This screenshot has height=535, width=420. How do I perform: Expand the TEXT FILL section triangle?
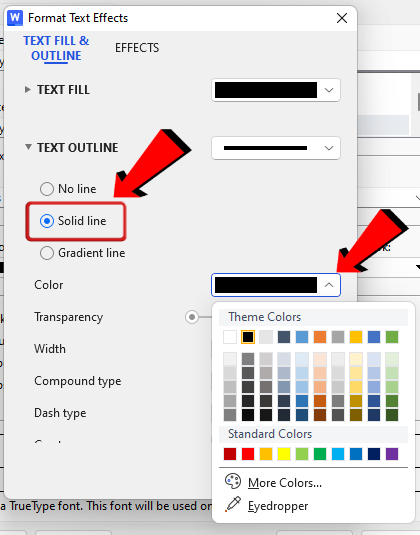pyautogui.click(x=28, y=90)
